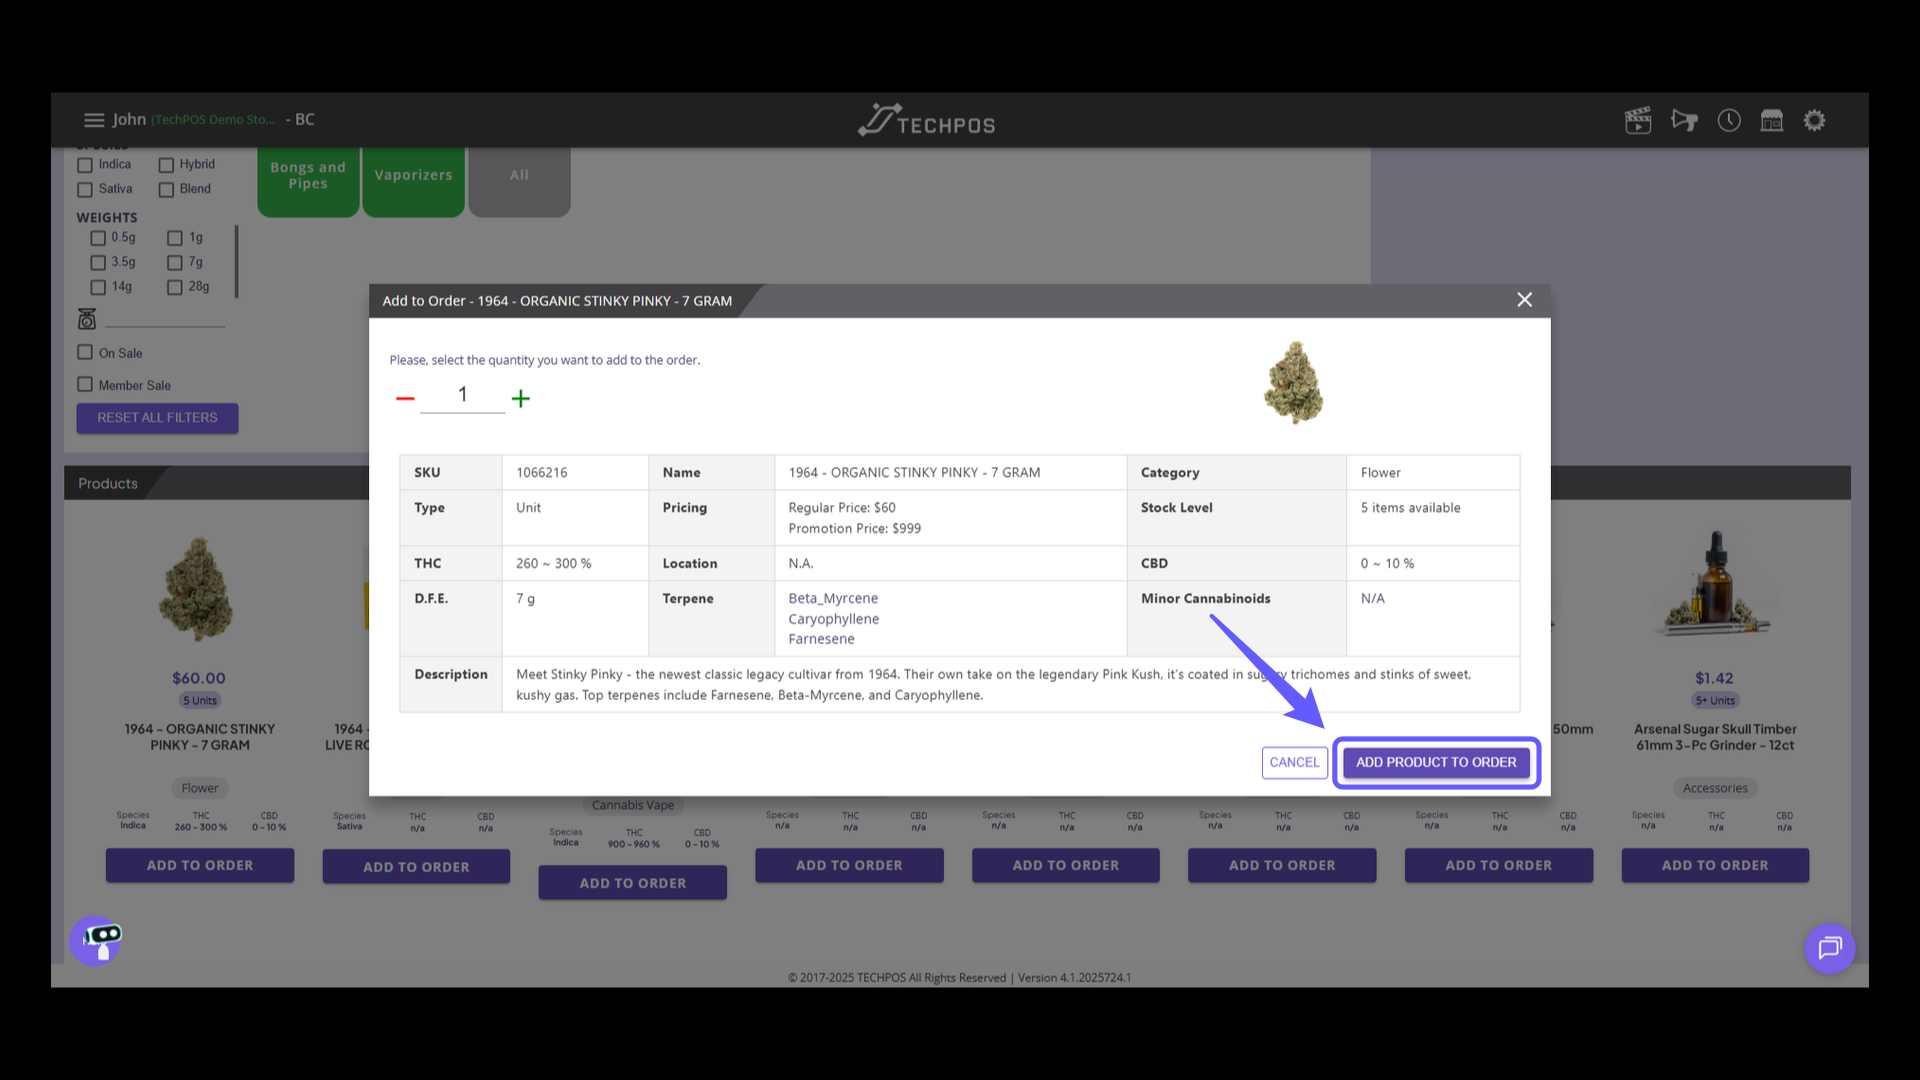Click the quantity input field
Screen dimensions: 1920x1080
462,396
